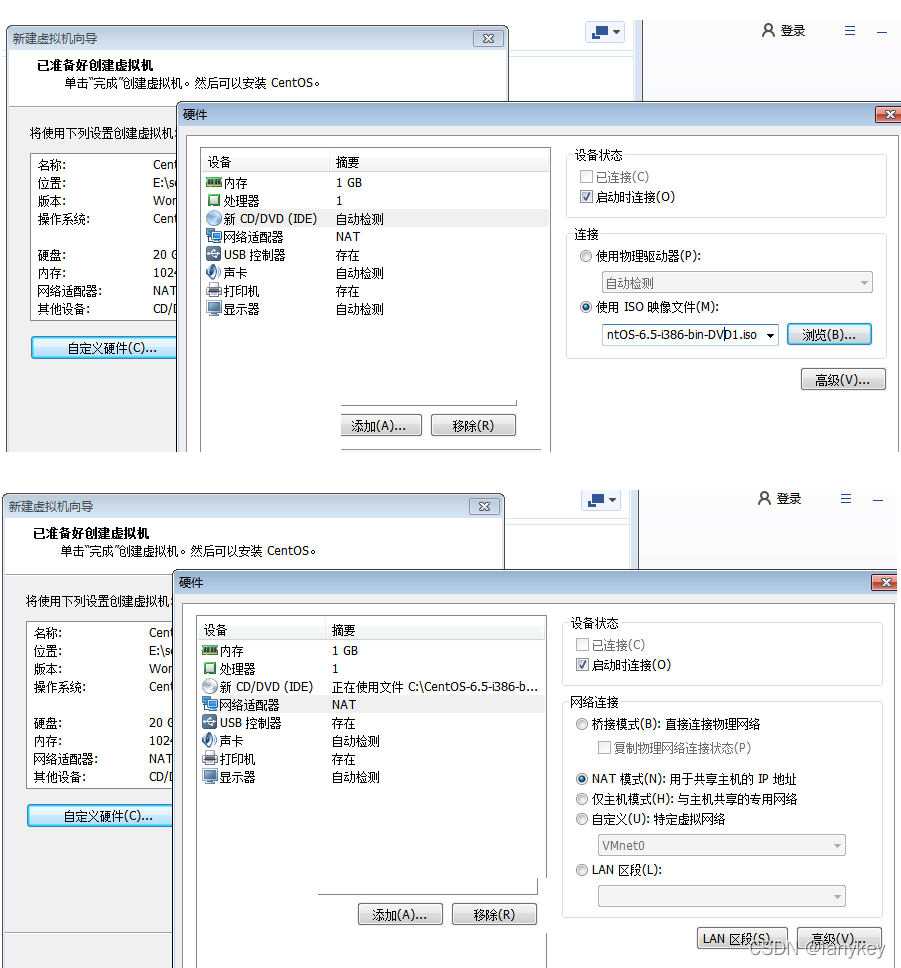The height and width of the screenshot is (968, 901).
Task: Close the bottom 硬件 dialog
Action: (x=884, y=582)
